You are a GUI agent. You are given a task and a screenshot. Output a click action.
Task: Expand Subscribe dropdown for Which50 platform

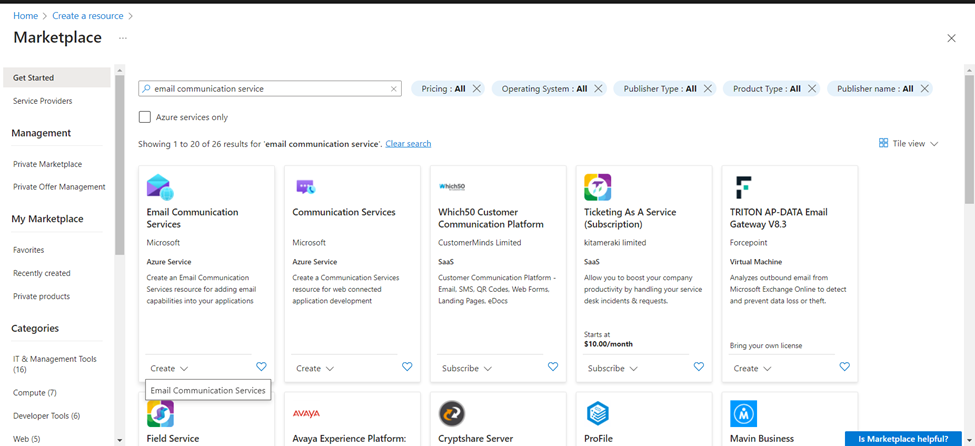467,368
